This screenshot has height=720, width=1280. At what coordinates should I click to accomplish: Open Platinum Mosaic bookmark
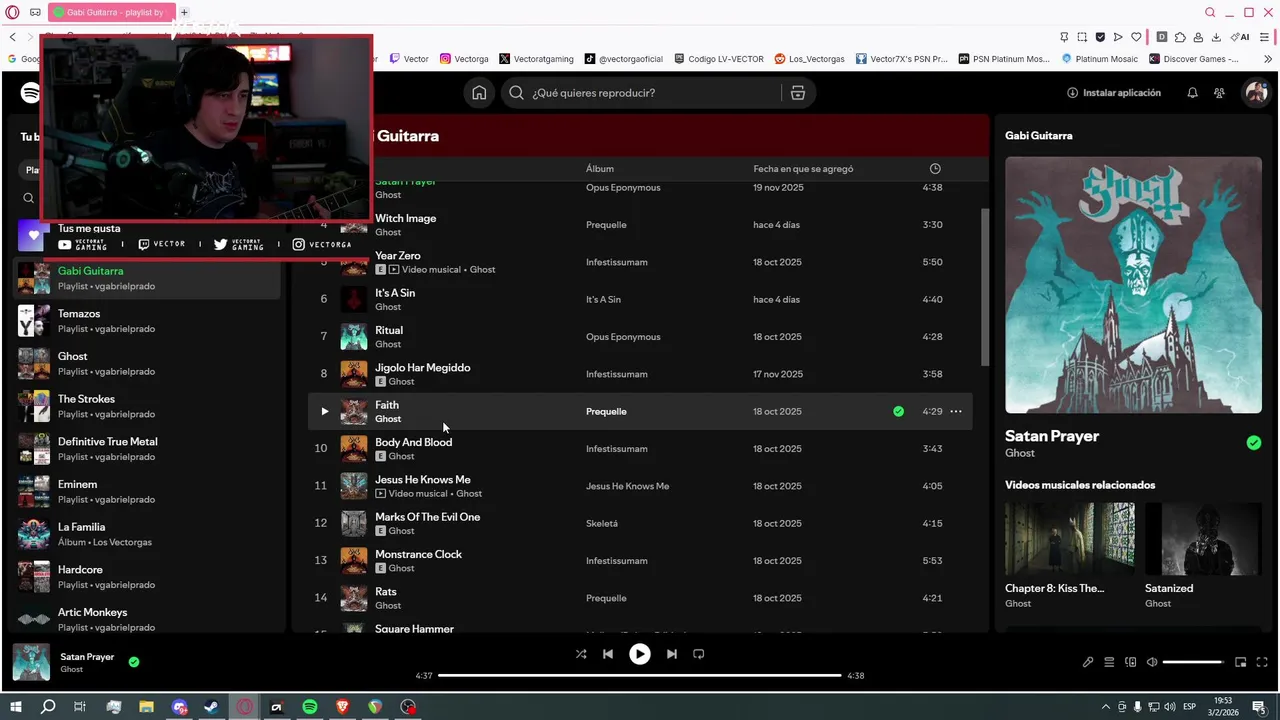tap(1098, 59)
